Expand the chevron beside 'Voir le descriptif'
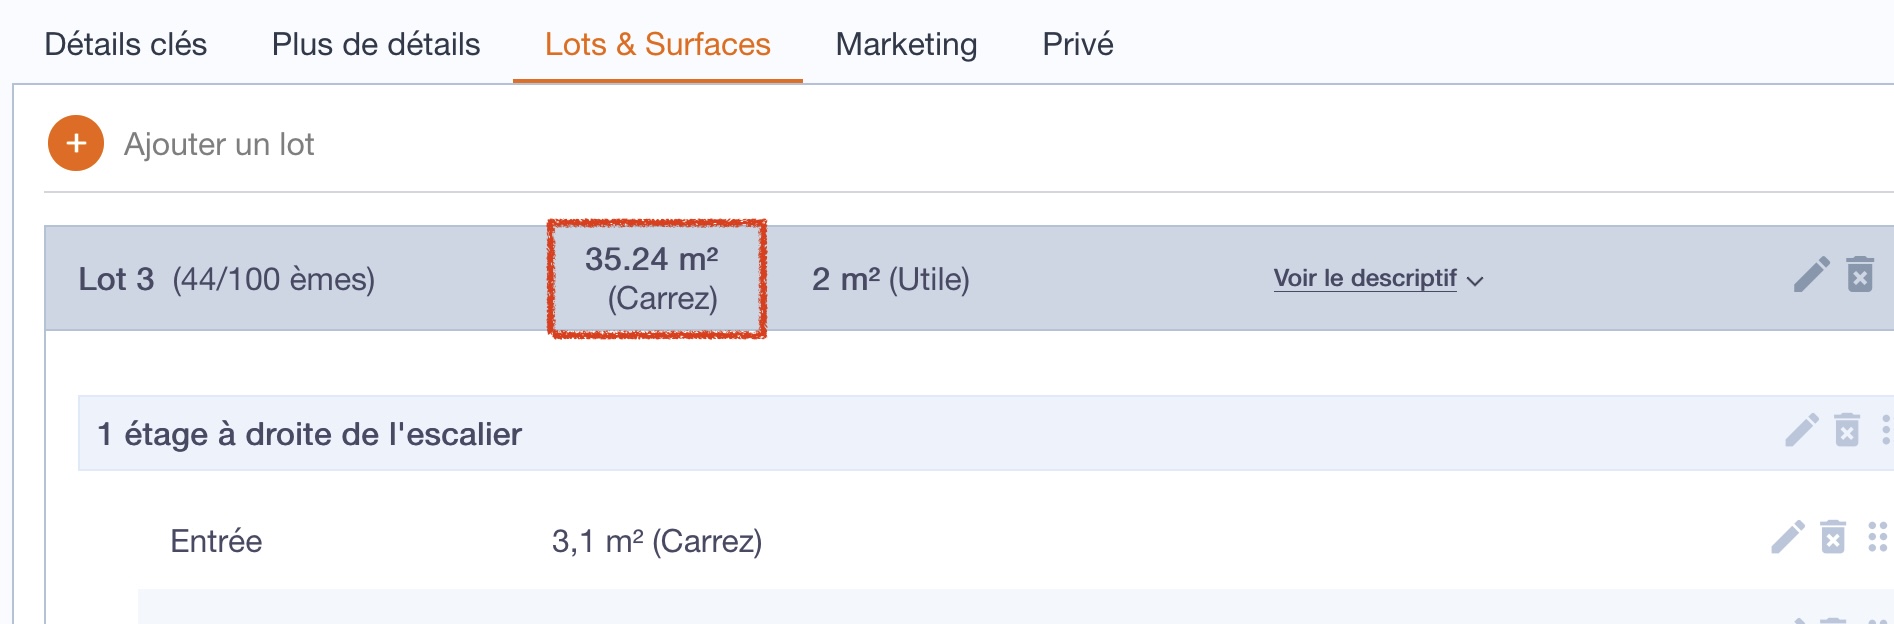Image resolution: width=1894 pixels, height=624 pixels. (x=1475, y=281)
